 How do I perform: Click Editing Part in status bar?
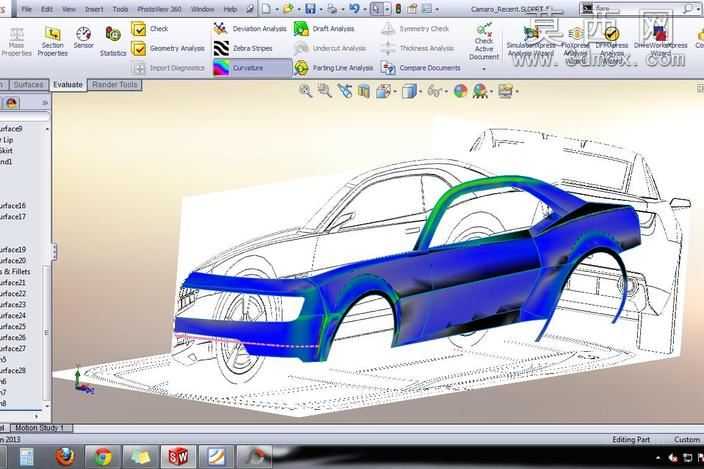[631, 439]
